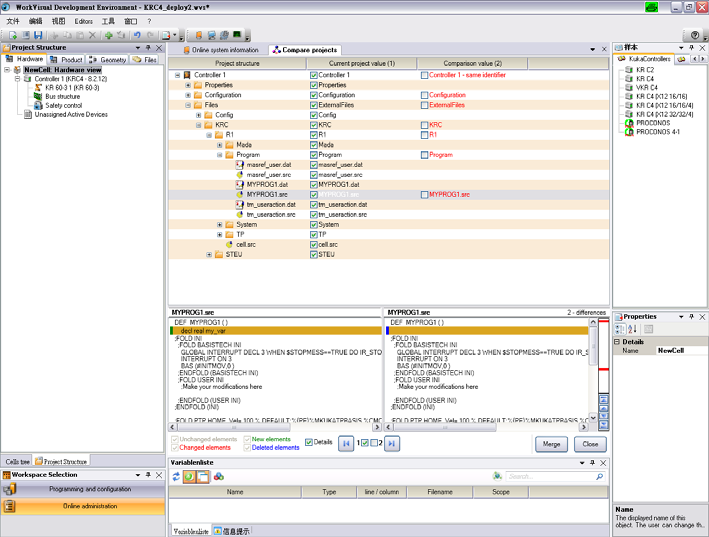
Task: Collapse the Program folder in project structure
Action: click(x=220, y=155)
